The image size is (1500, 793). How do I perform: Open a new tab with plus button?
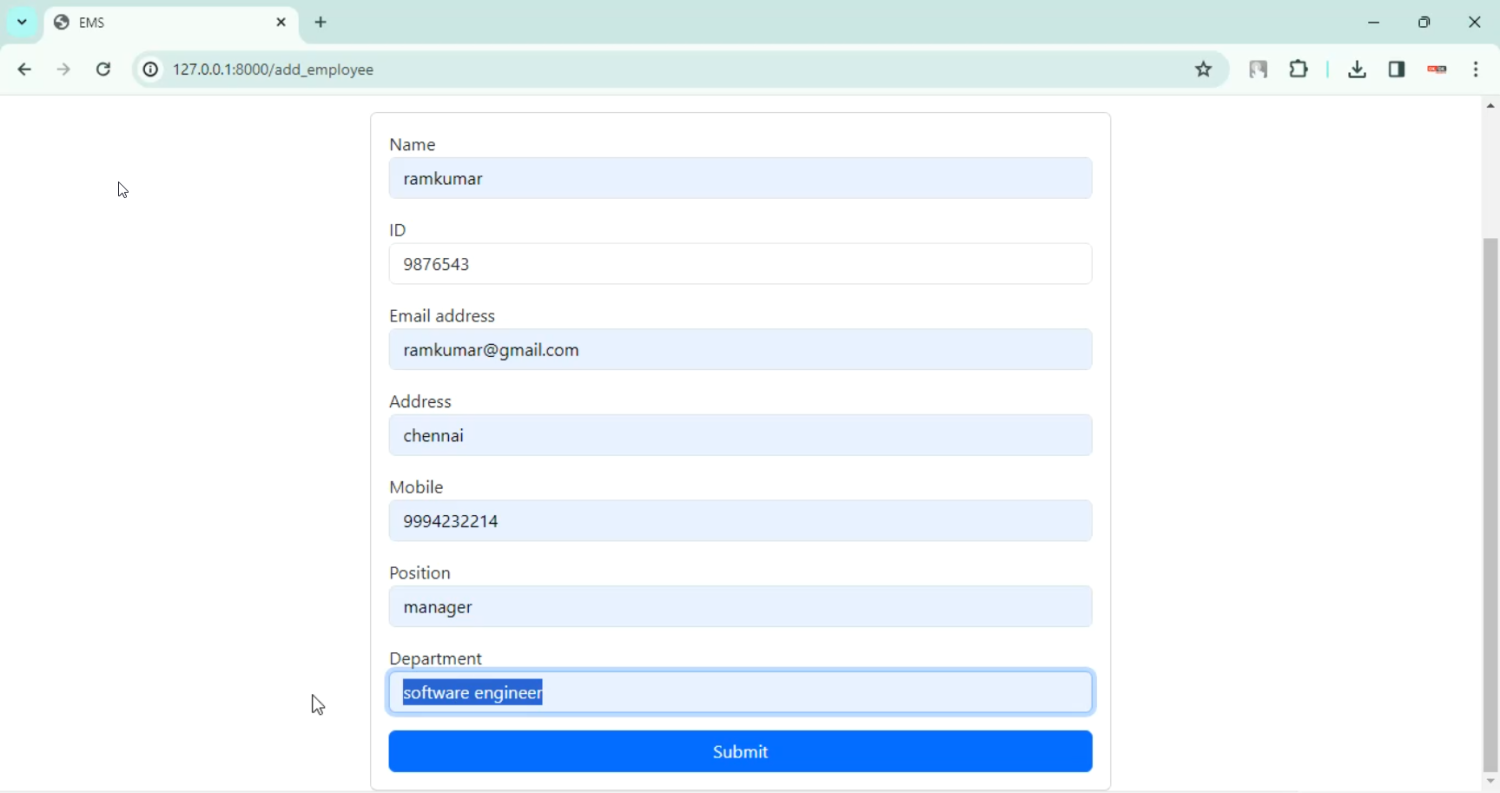321,22
